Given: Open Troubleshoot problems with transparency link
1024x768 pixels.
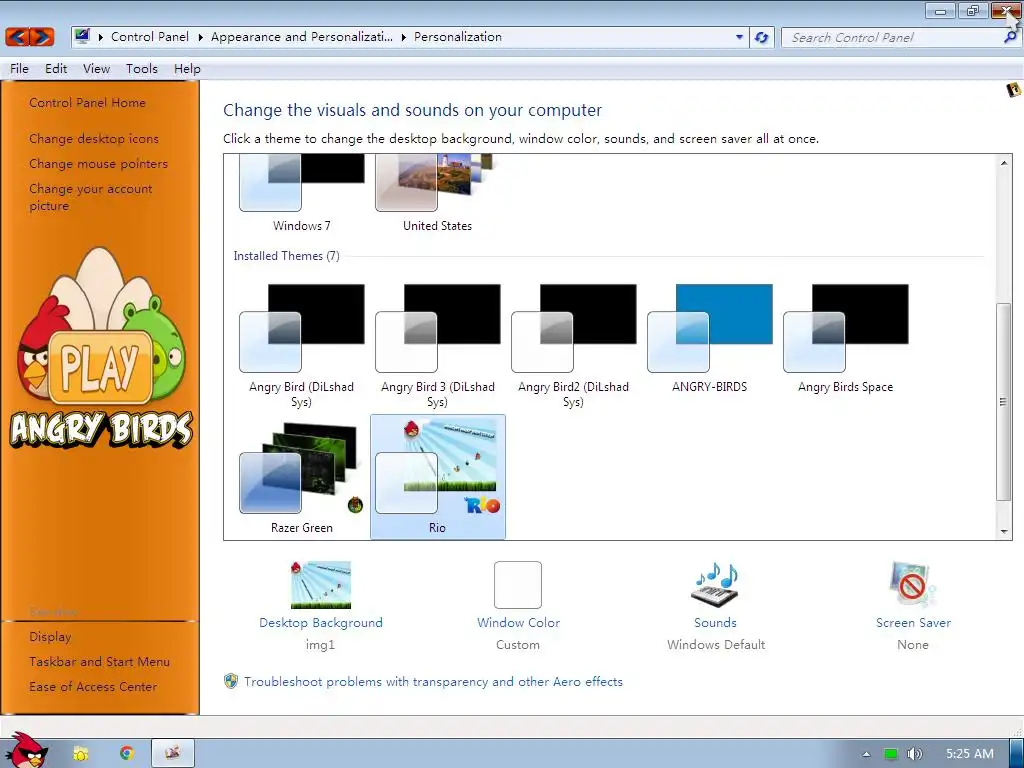Looking at the screenshot, I should click(x=433, y=681).
